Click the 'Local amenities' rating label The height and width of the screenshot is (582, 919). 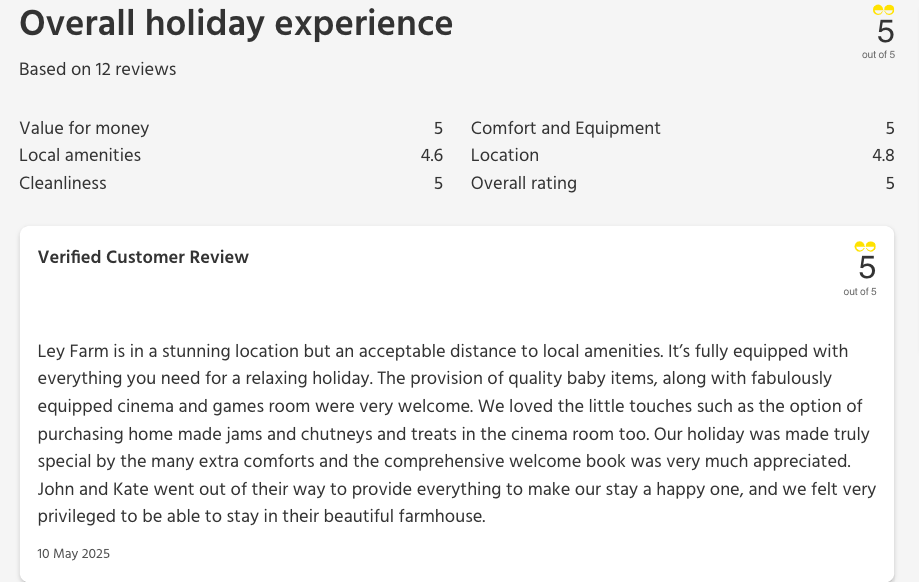pos(80,155)
